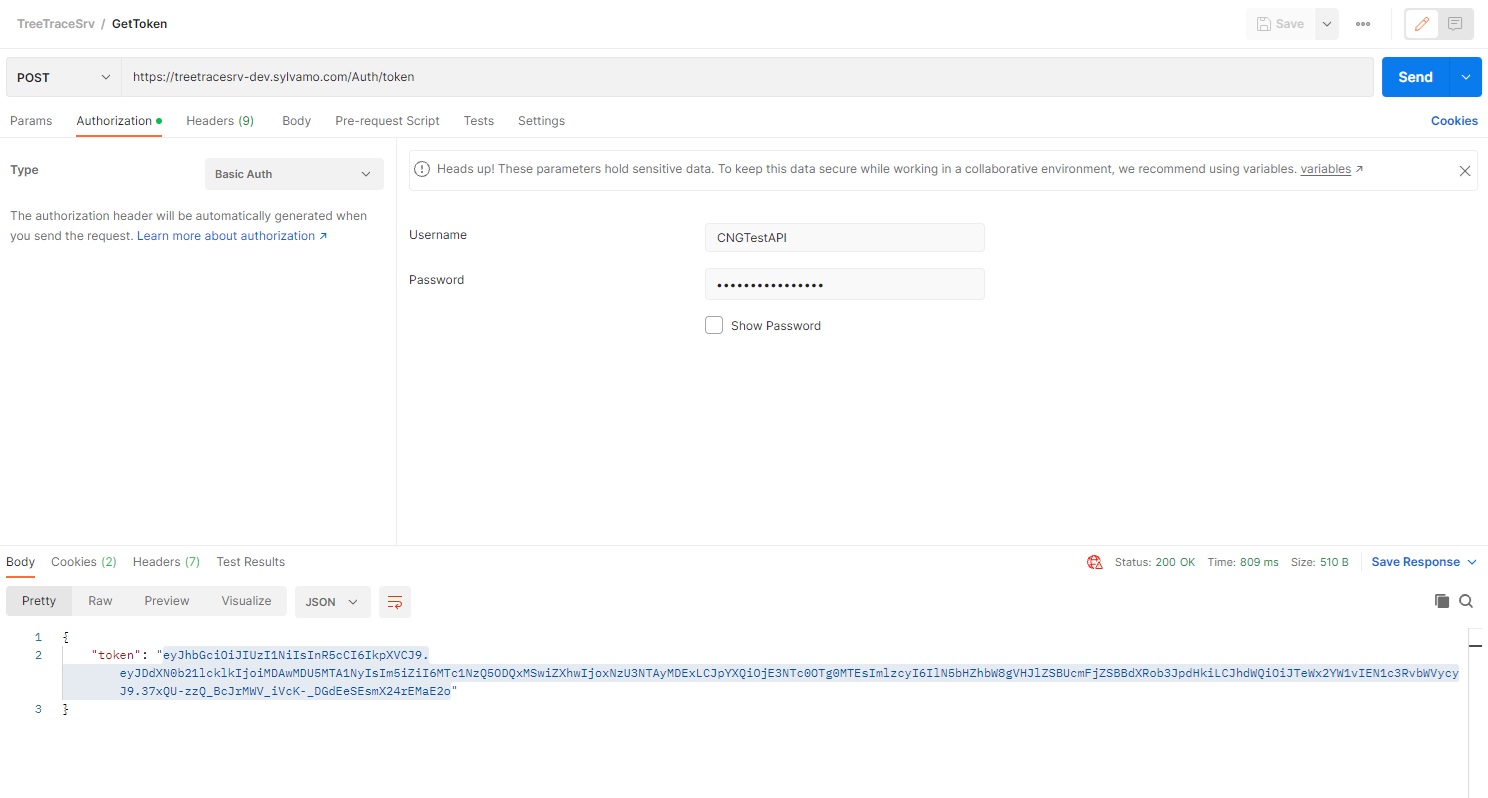This screenshot has width=1488, height=798.
Task: Click the SSL certificate warning icon near Status
Action: tap(1095, 561)
